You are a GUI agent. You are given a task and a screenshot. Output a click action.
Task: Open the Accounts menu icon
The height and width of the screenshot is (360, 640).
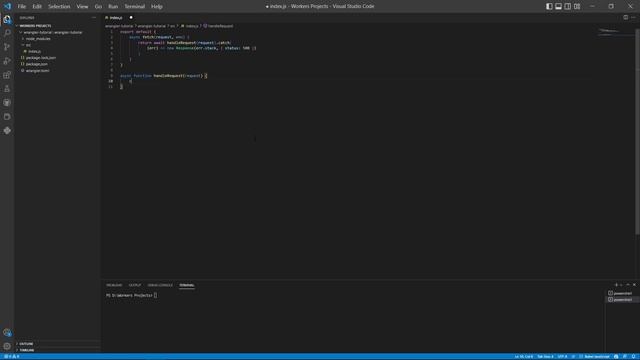click(x=7, y=333)
